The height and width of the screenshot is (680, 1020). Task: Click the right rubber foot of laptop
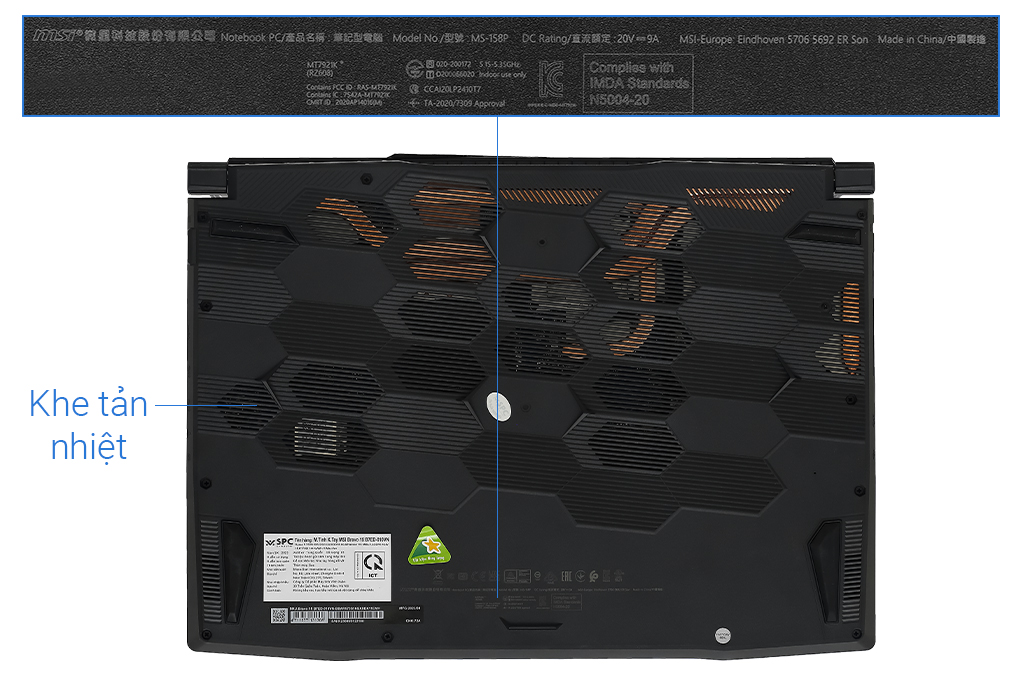[824, 571]
